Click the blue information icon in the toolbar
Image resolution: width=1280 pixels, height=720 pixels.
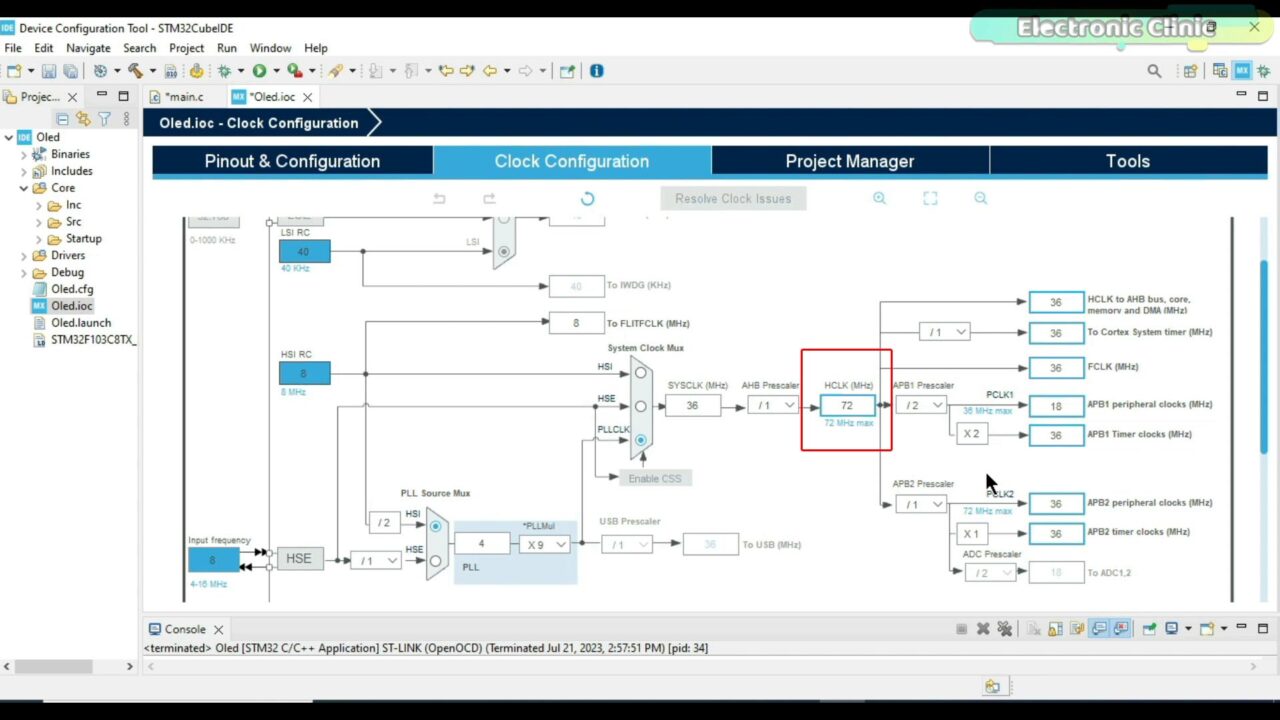[597, 71]
